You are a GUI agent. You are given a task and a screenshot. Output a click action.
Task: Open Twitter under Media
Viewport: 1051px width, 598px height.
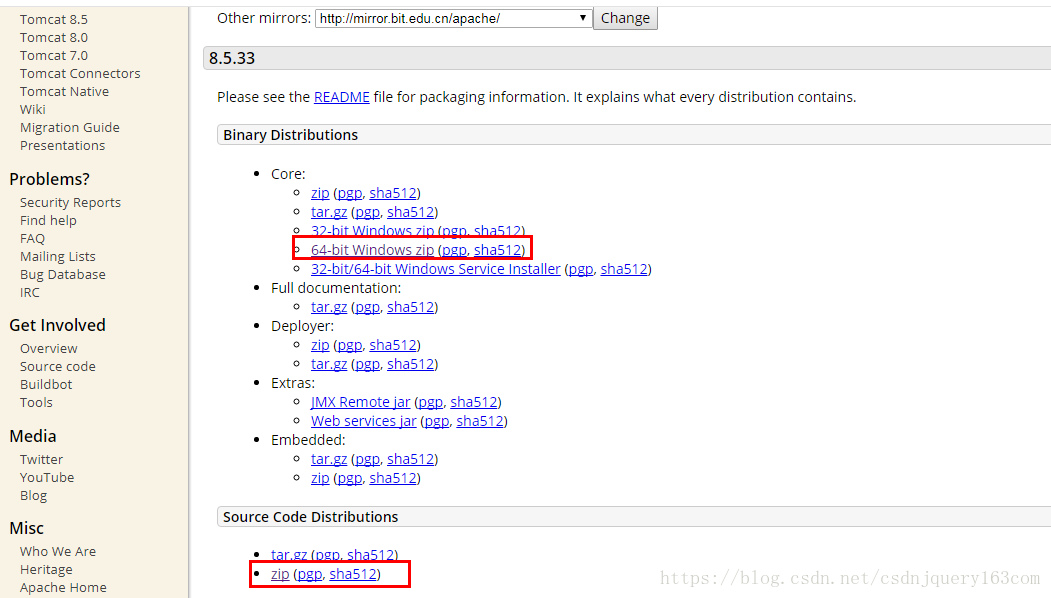41,460
